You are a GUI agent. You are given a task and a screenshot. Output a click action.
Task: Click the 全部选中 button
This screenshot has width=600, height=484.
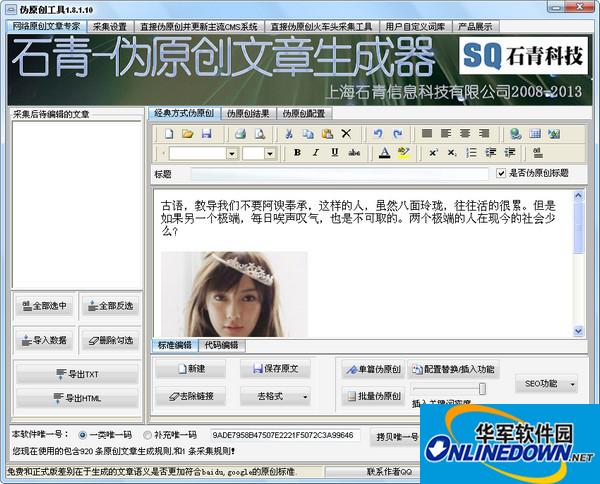click(x=44, y=306)
